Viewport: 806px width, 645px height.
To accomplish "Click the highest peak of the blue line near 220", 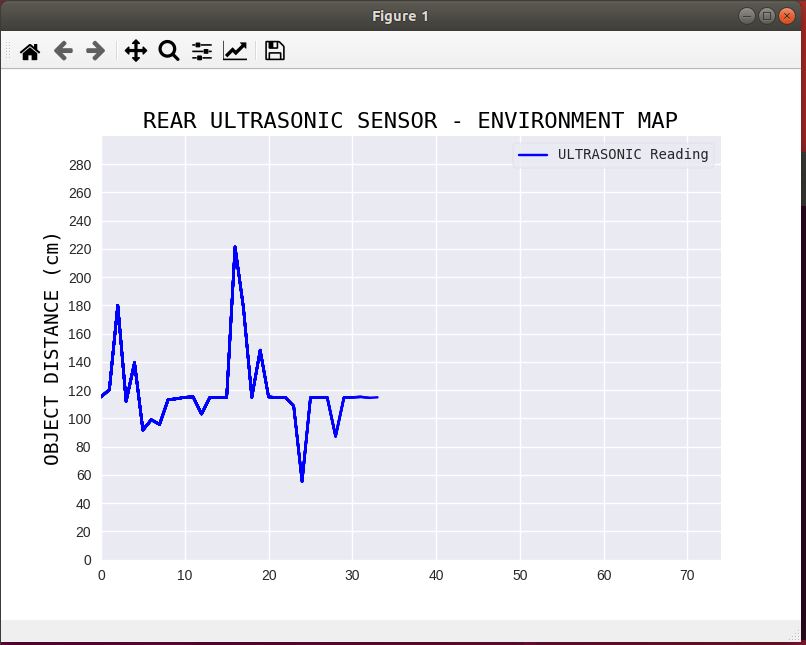I will (x=235, y=248).
